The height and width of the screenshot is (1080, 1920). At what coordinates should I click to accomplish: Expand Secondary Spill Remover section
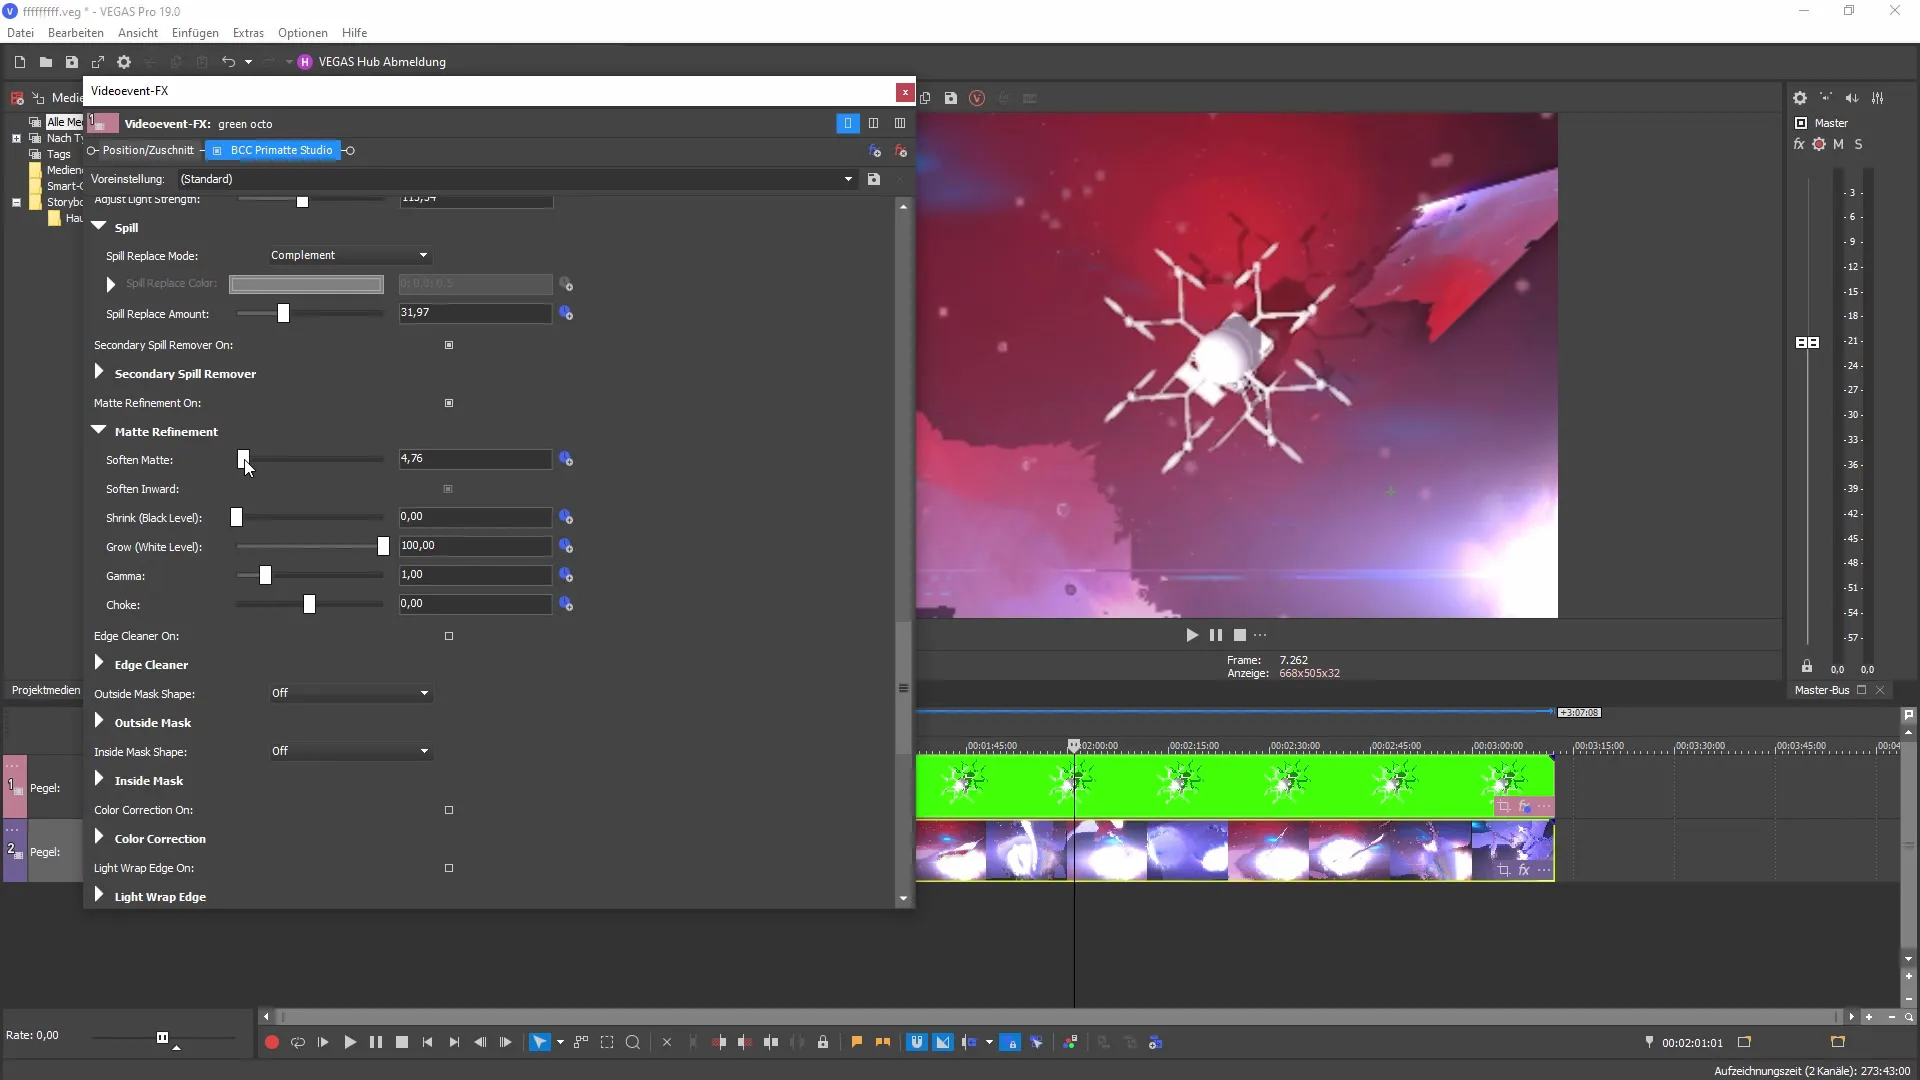point(99,372)
